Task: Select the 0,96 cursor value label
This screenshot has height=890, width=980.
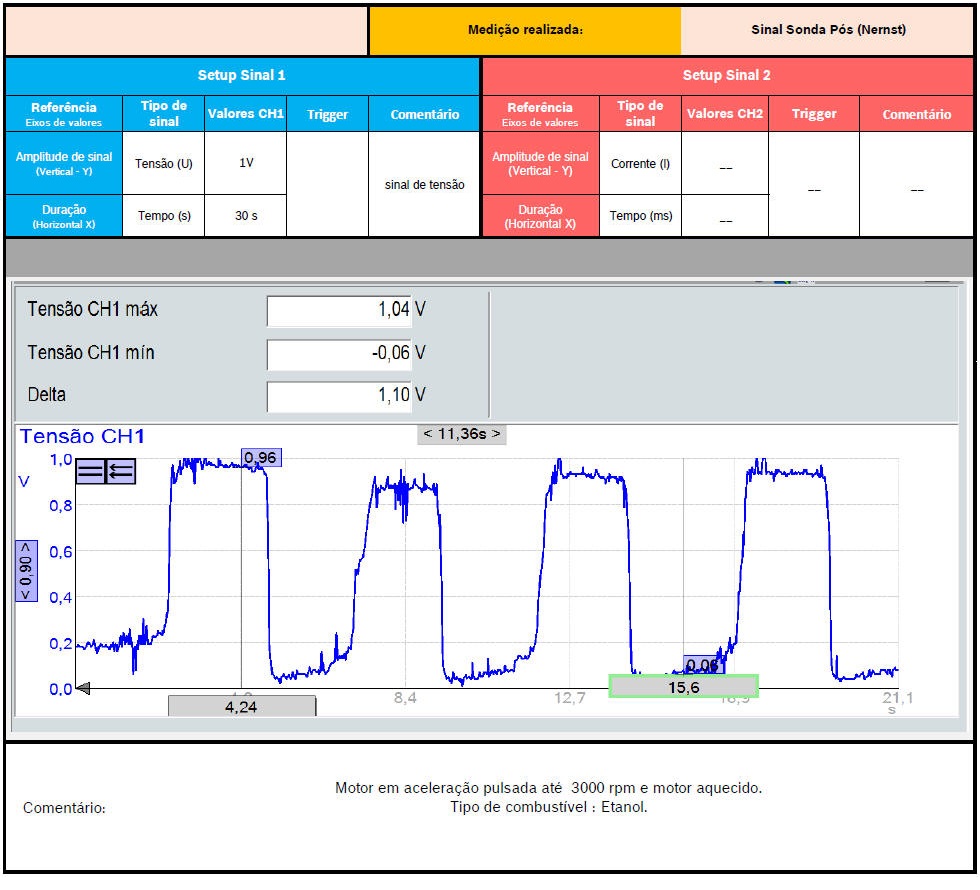Action: click(x=261, y=458)
